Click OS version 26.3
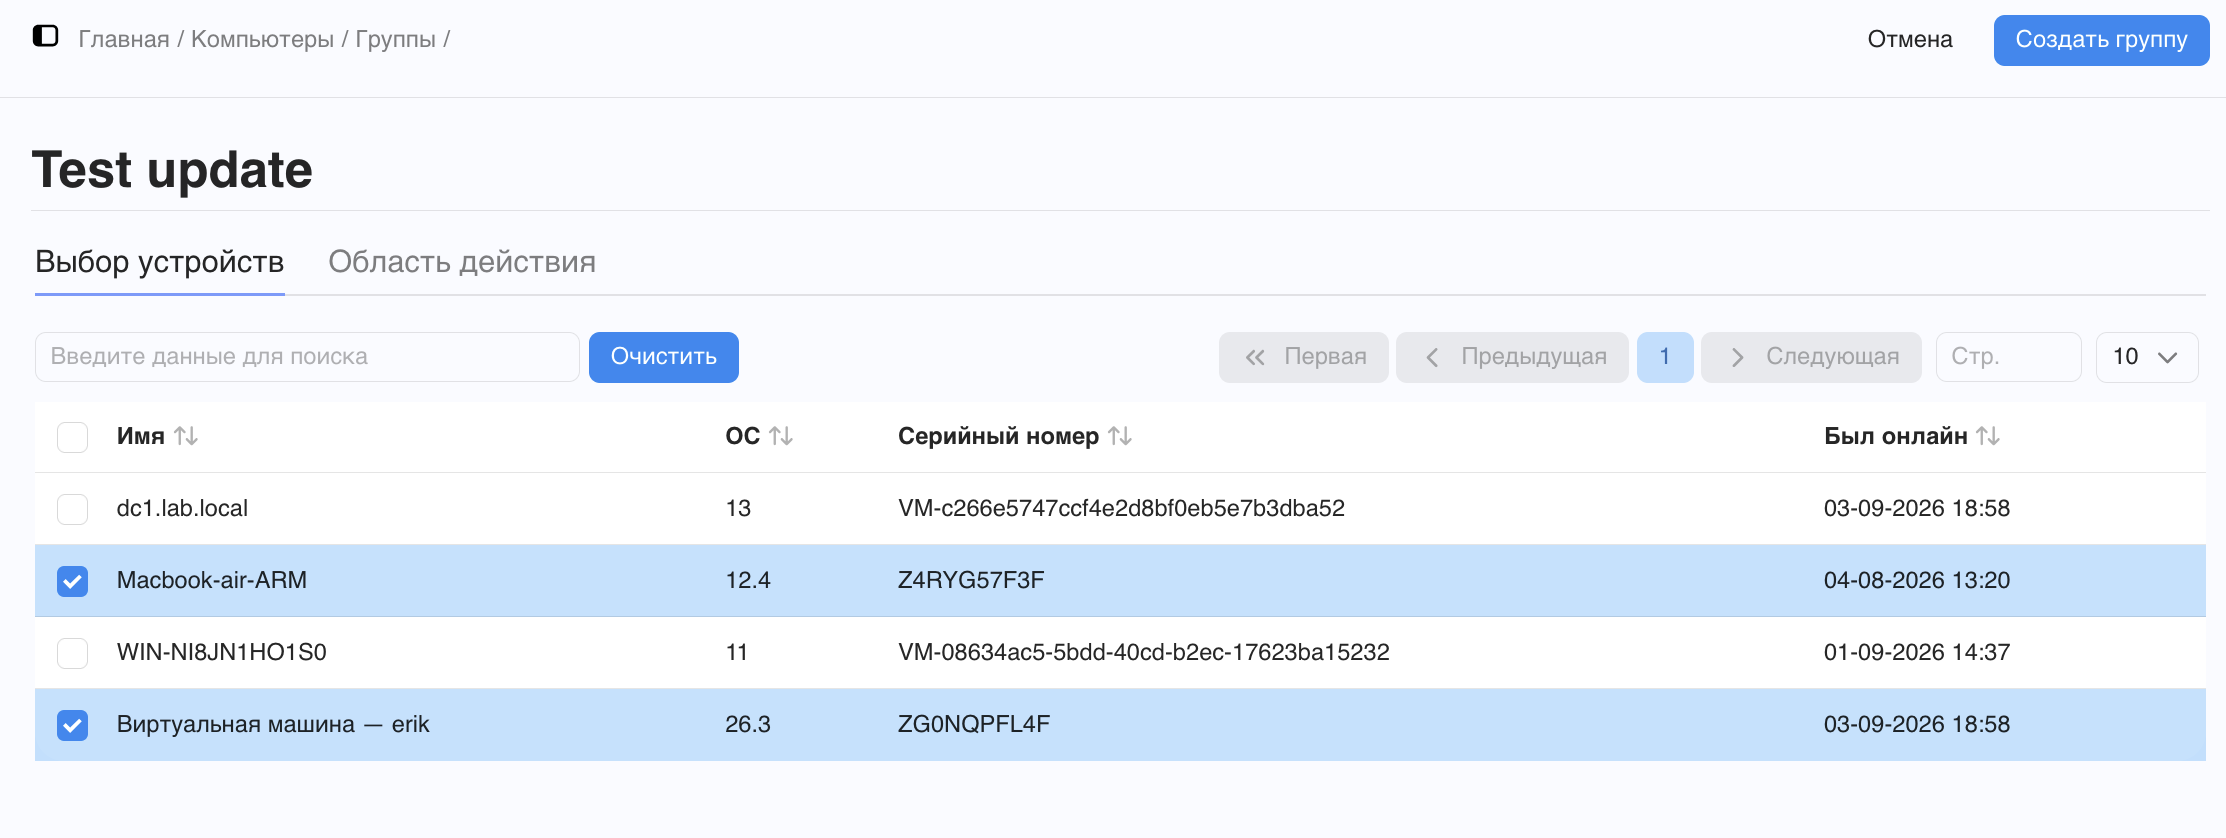Viewport: 2226px width, 838px height. [x=748, y=724]
